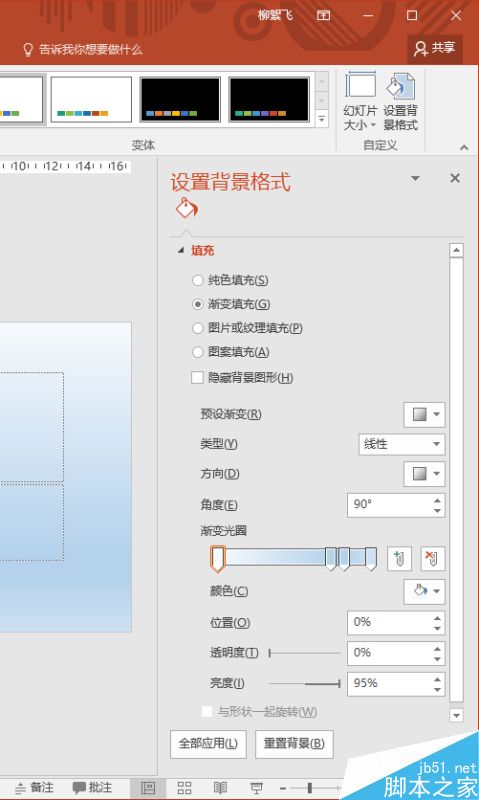The image size is (479, 800).
Task: Increase the angle with the up spinner
Action: (x=437, y=499)
